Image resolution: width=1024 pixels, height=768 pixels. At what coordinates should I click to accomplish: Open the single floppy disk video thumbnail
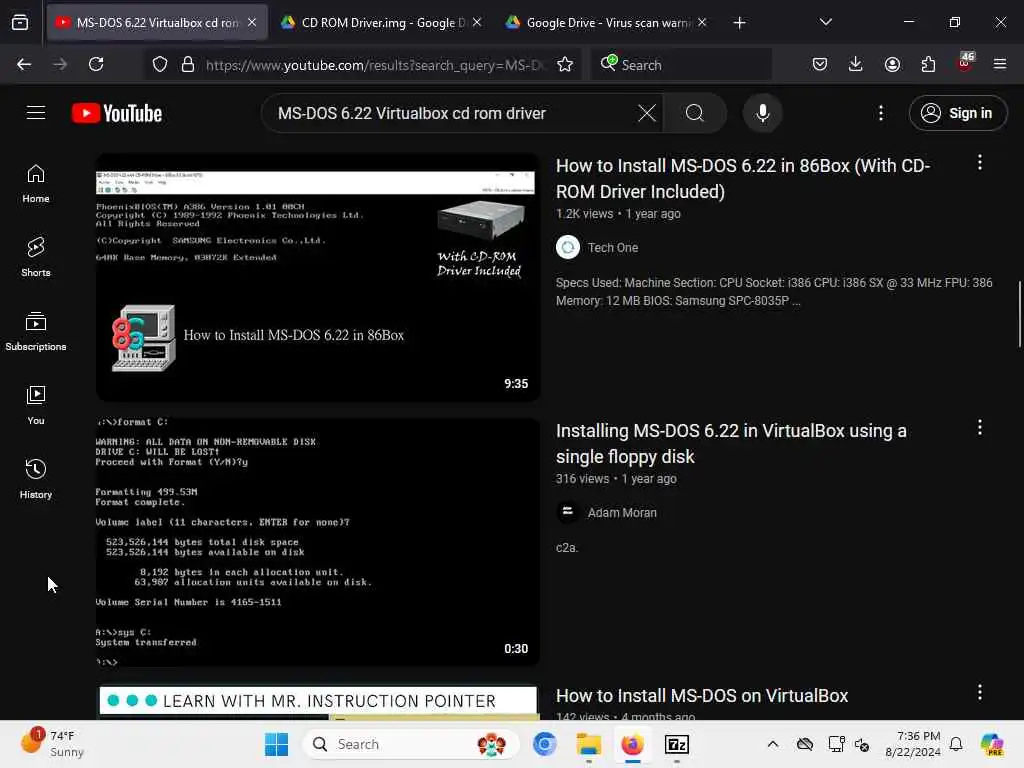pyautogui.click(x=317, y=542)
